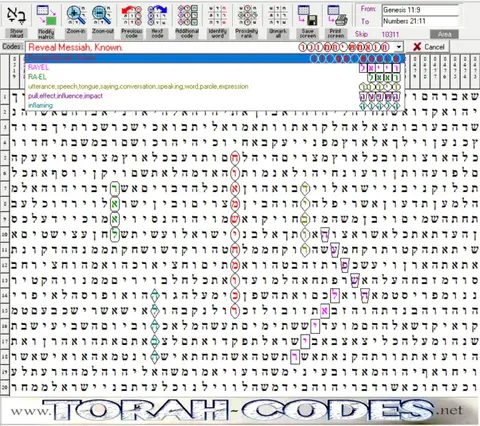Click the Zoom-out magnifier icon
The height and width of the screenshot is (426, 480).
click(x=102, y=16)
